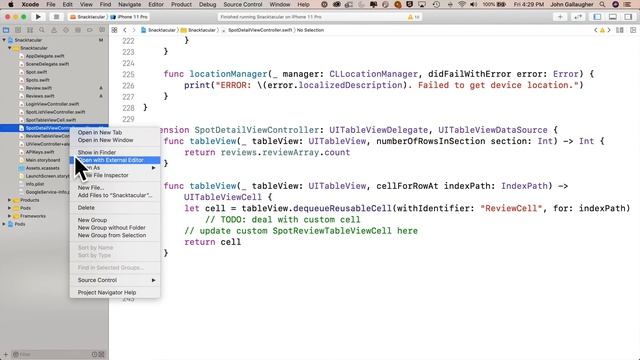Select Spot.swift in navigator
Screen dimensions: 640x360
(36, 72)
